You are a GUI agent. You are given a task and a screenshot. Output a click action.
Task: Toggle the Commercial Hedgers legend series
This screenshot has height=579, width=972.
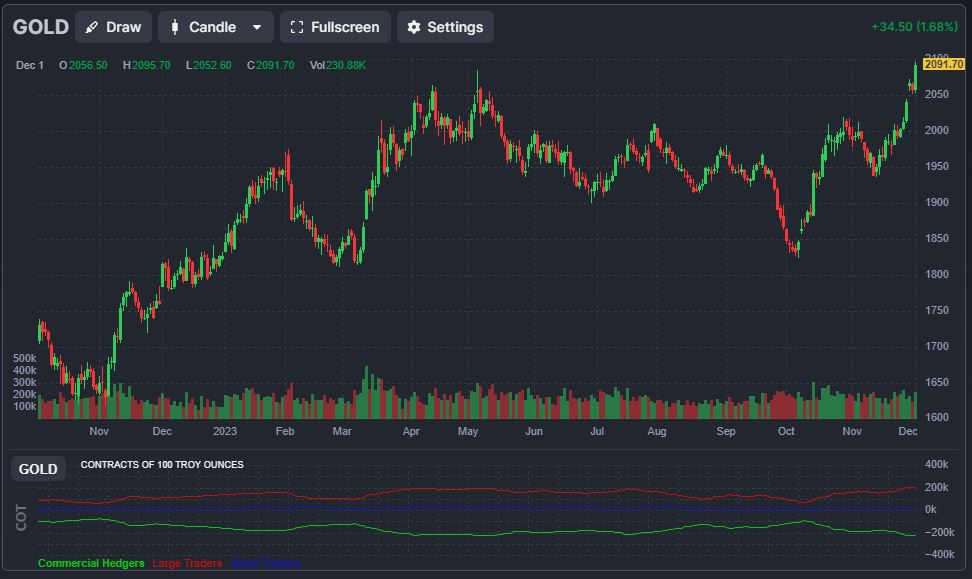(x=91, y=563)
